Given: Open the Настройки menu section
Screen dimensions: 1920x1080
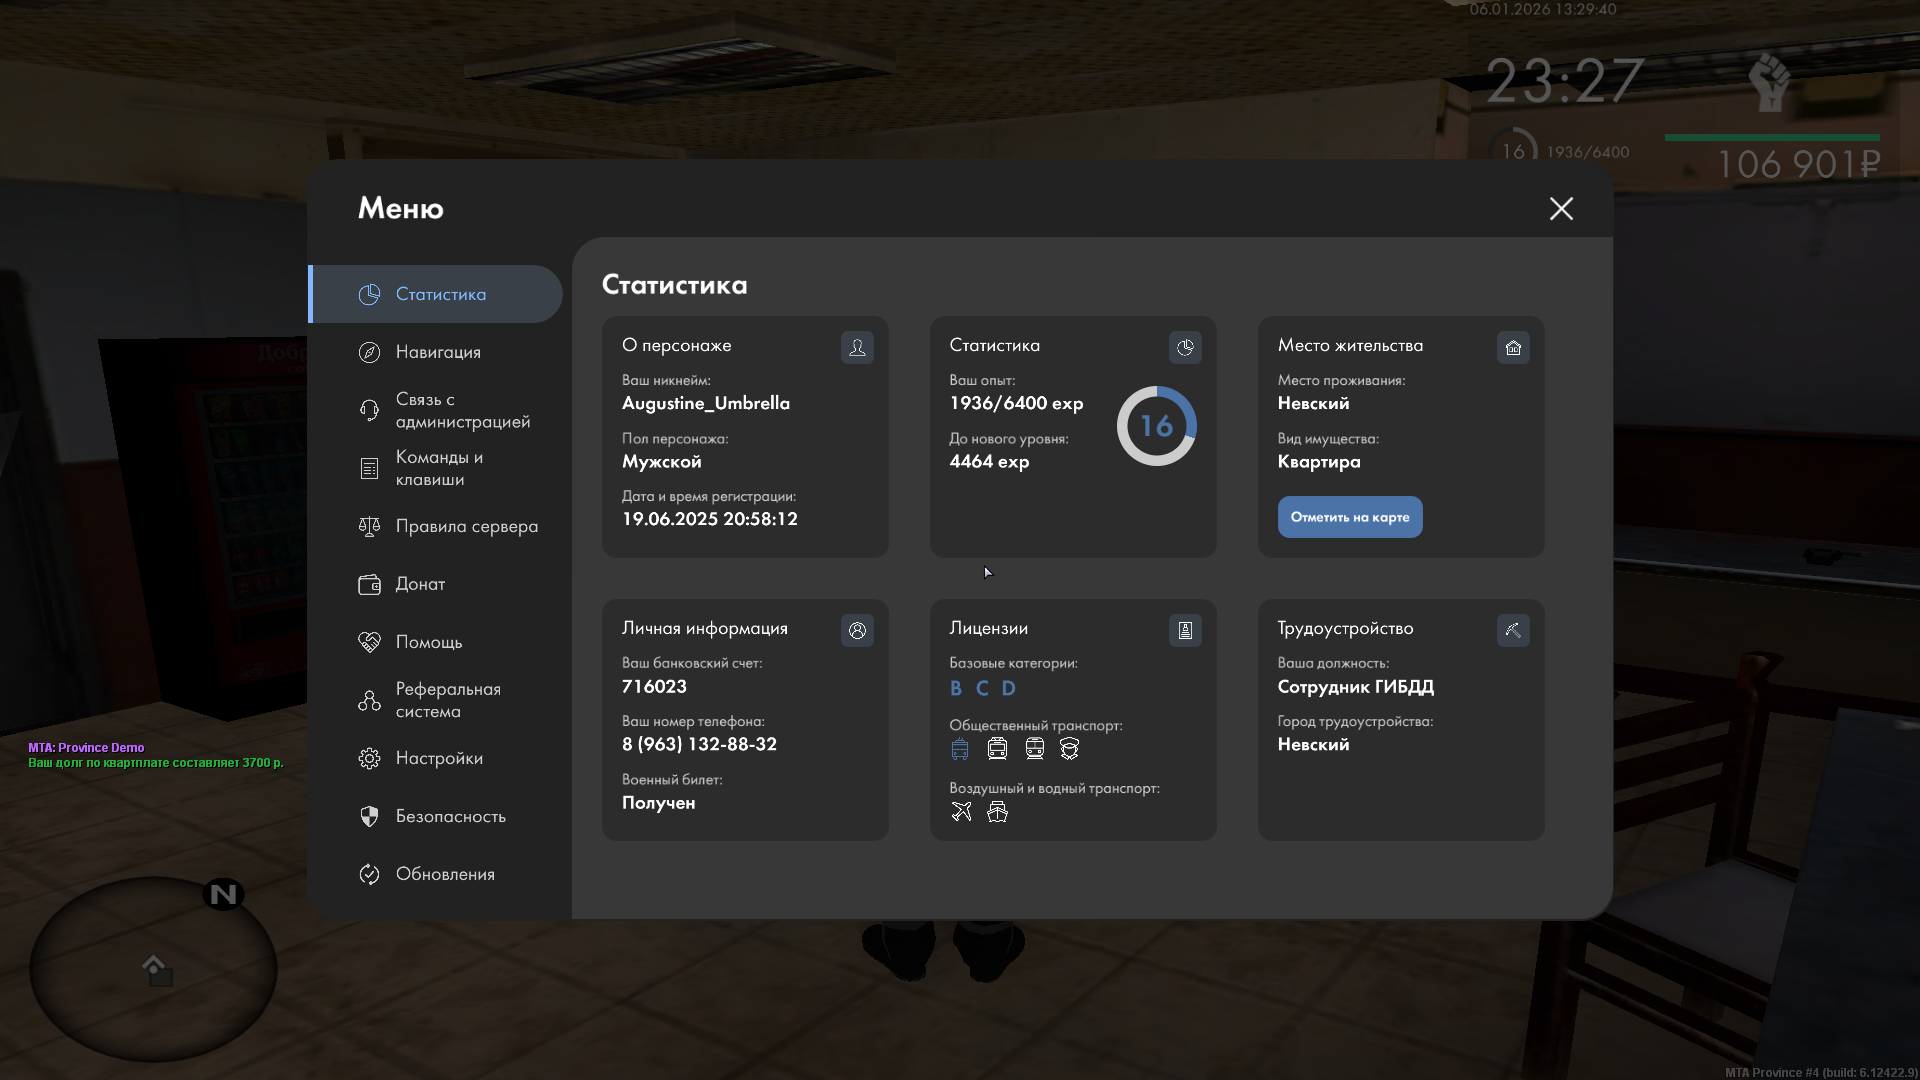Looking at the screenshot, I should click(438, 758).
